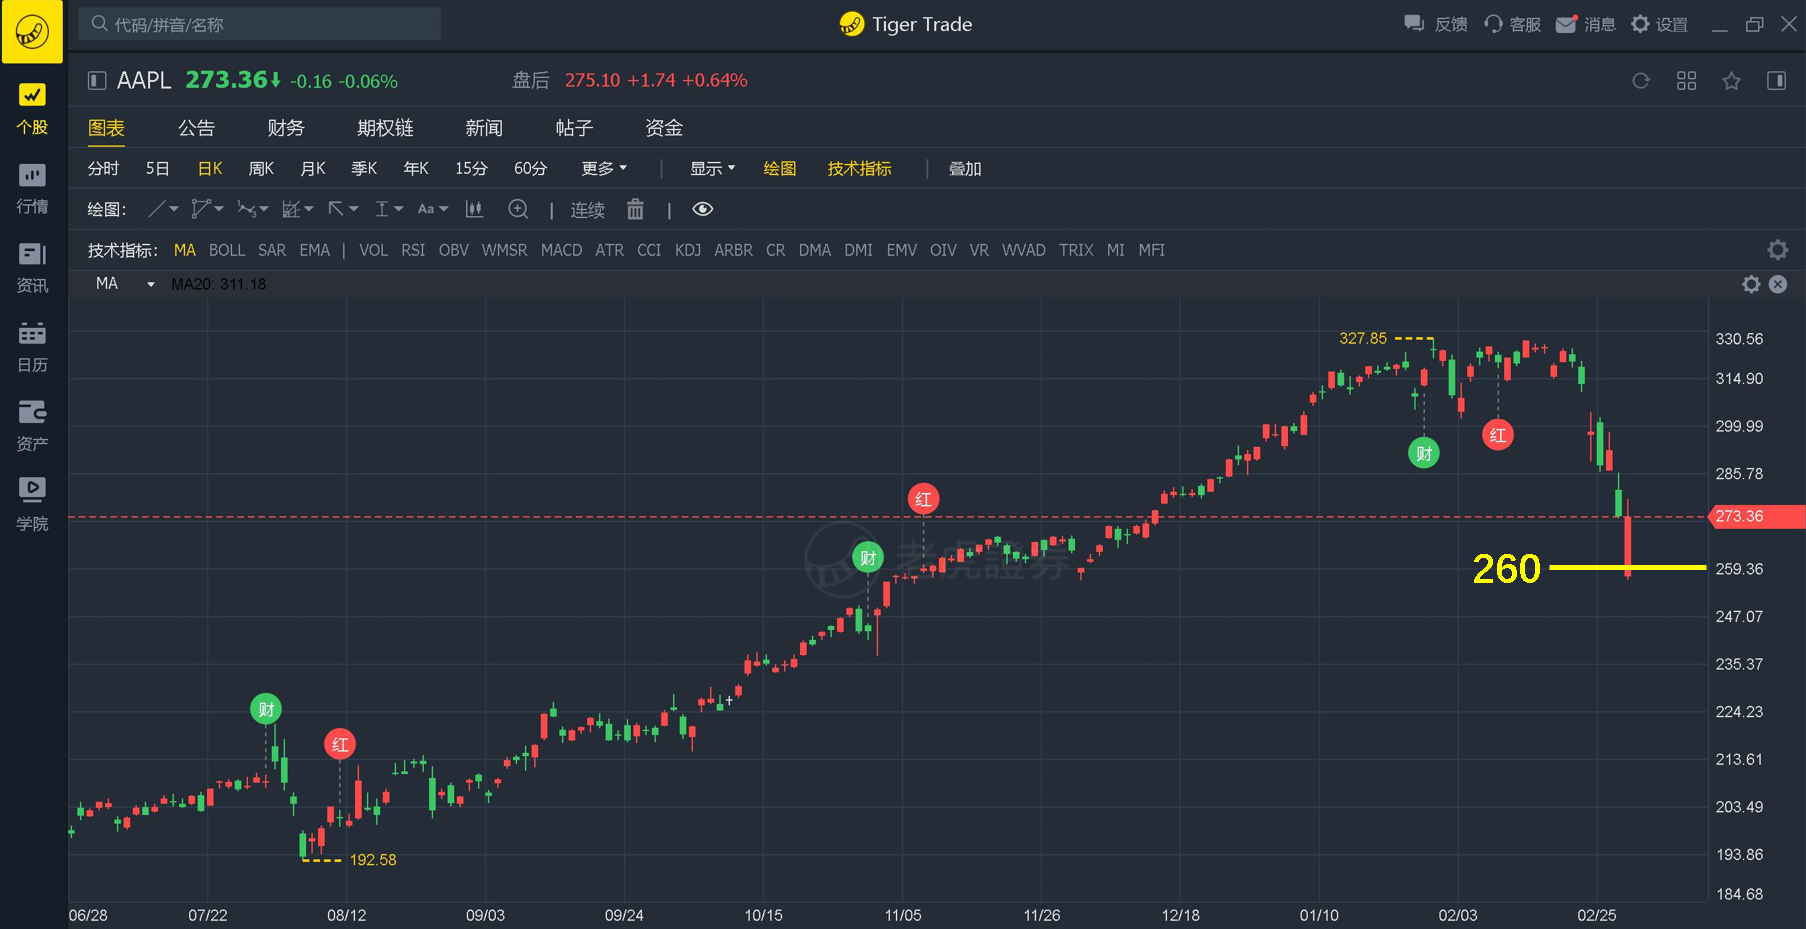Select the 60分 sixty-minute period

[530, 169]
